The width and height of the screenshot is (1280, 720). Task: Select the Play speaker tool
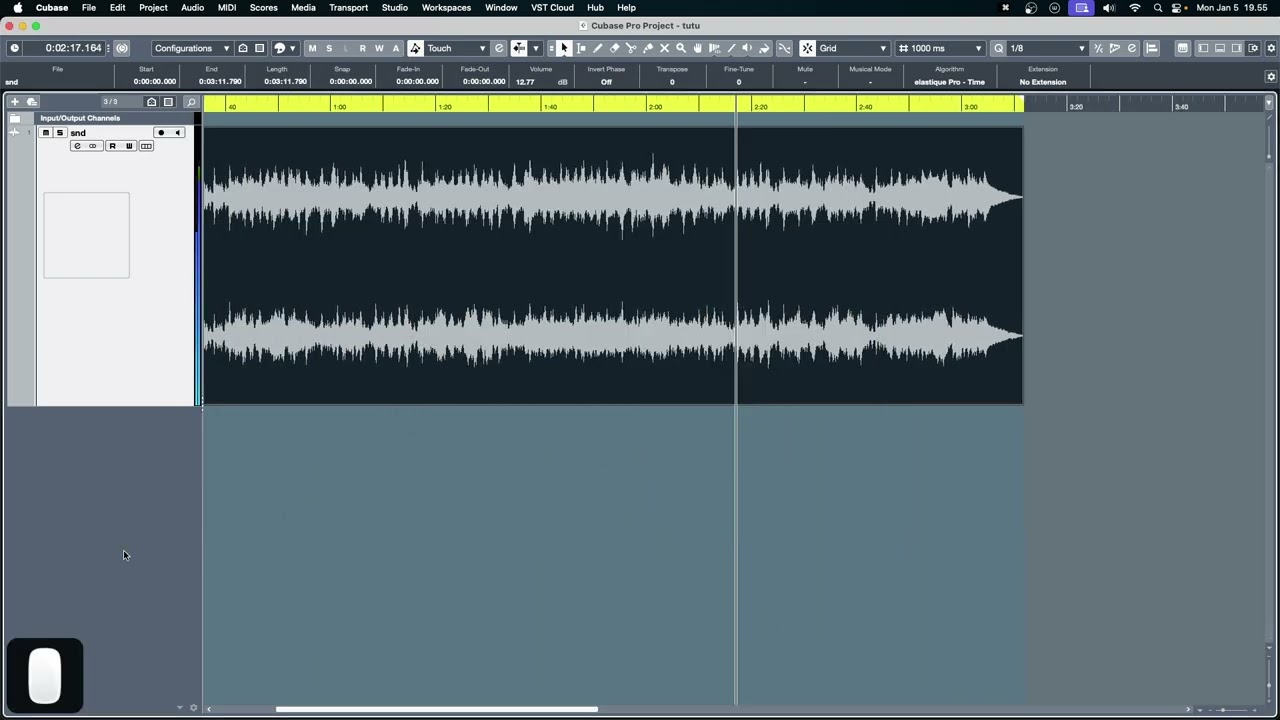pyautogui.click(x=747, y=48)
